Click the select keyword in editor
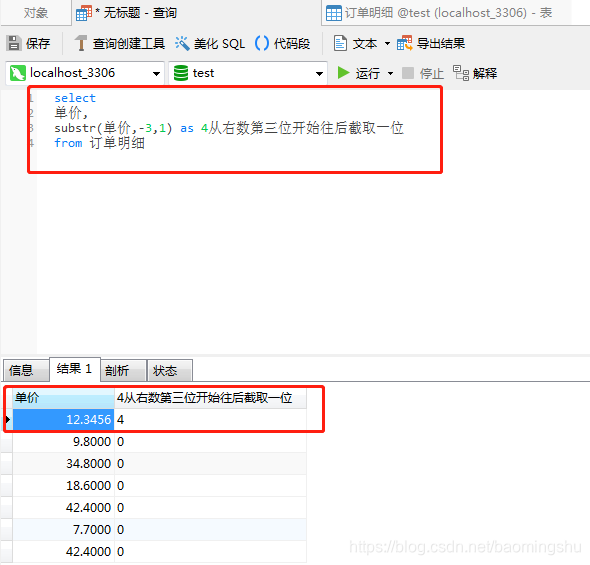This screenshot has height=565, width=590. [x=75, y=98]
